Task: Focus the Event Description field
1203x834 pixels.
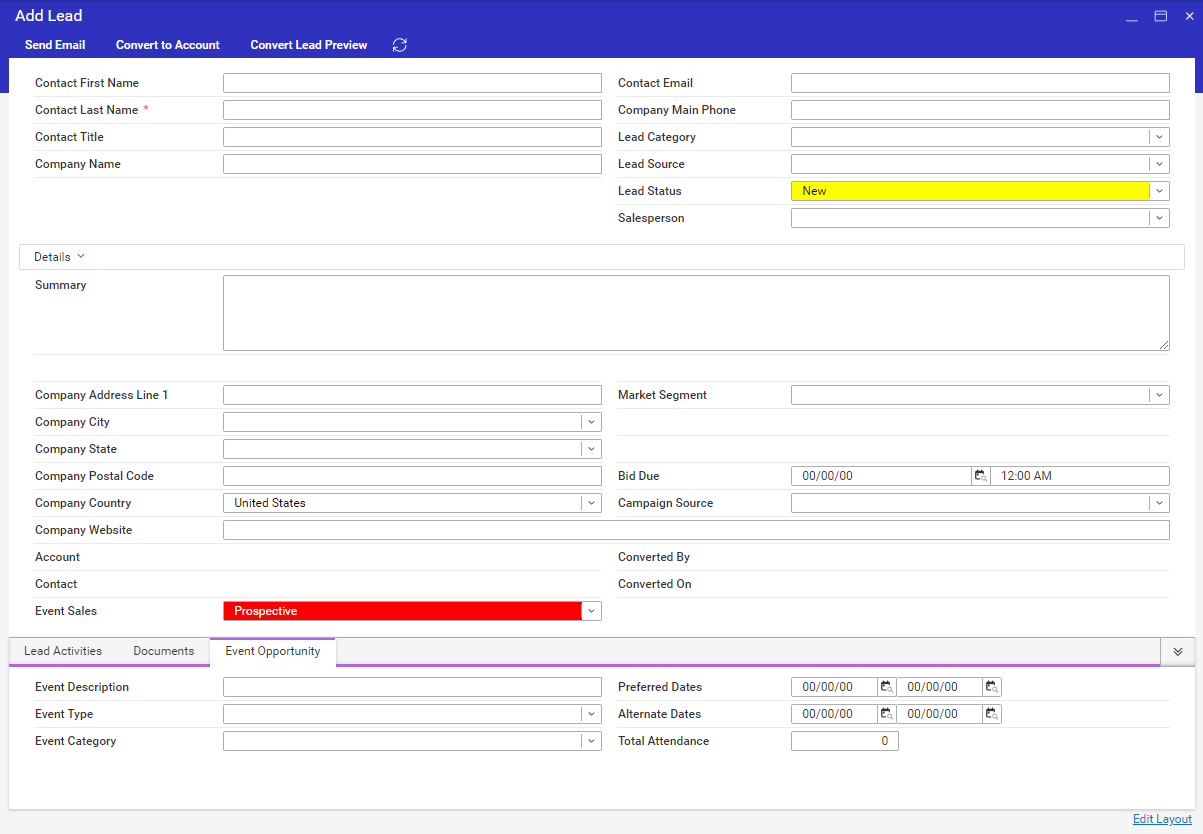Action: (412, 687)
